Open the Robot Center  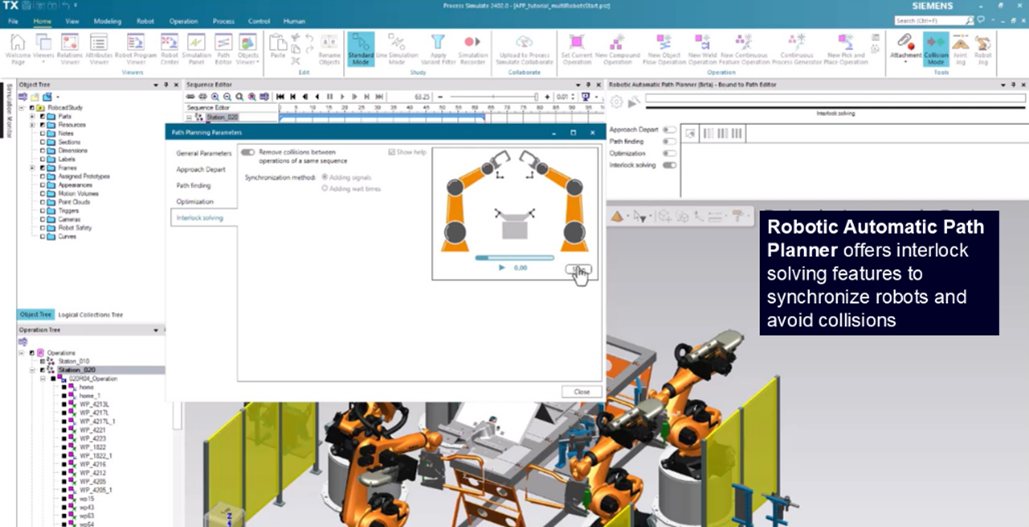[x=170, y=49]
